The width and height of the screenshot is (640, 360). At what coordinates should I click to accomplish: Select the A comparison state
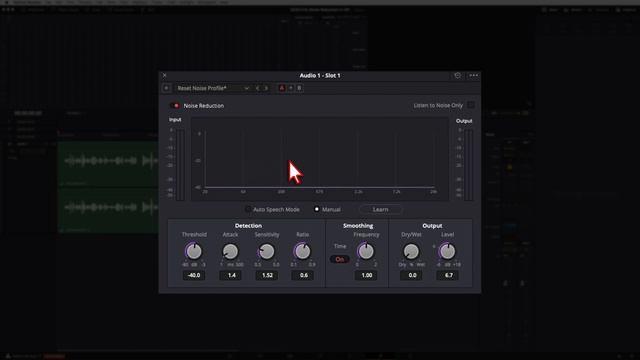pyautogui.click(x=282, y=88)
